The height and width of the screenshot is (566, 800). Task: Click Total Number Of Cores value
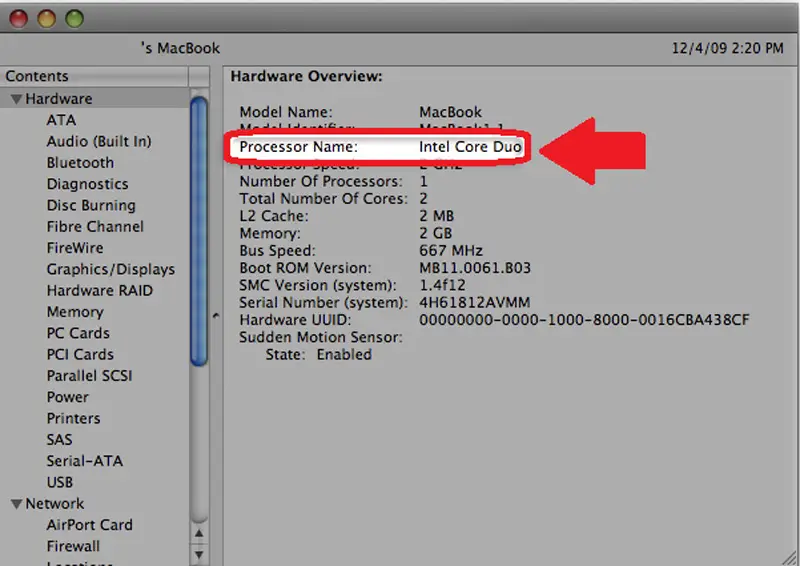[x=423, y=199]
